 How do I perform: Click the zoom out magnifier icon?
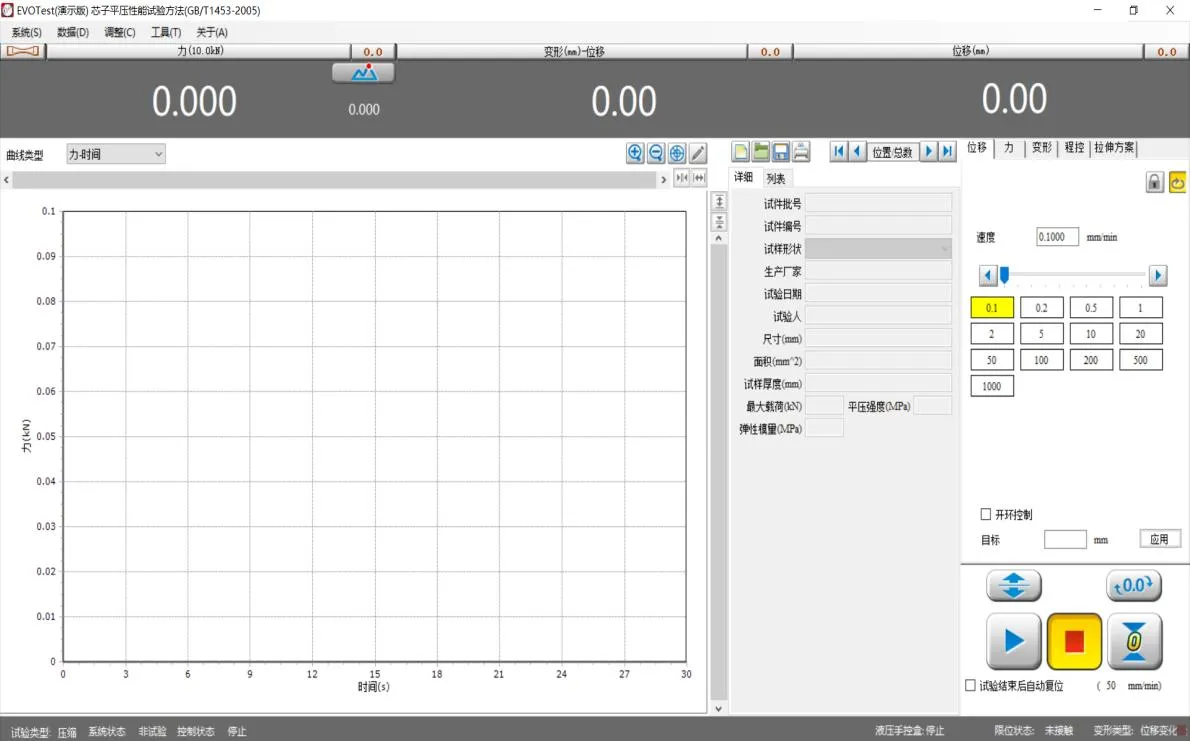(x=656, y=153)
